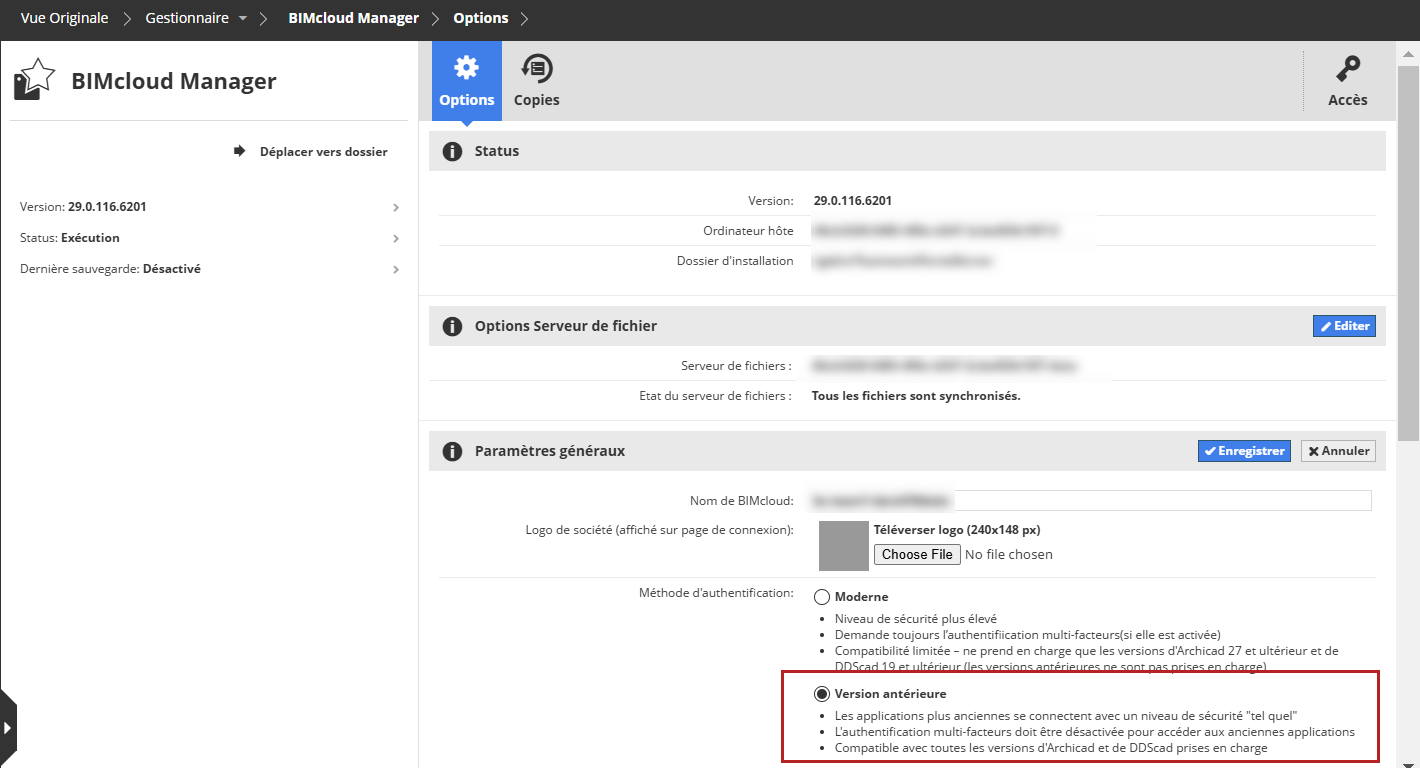Viewport: 1420px width, 768px height.
Task: Click the Annuler button
Action: (1337, 451)
